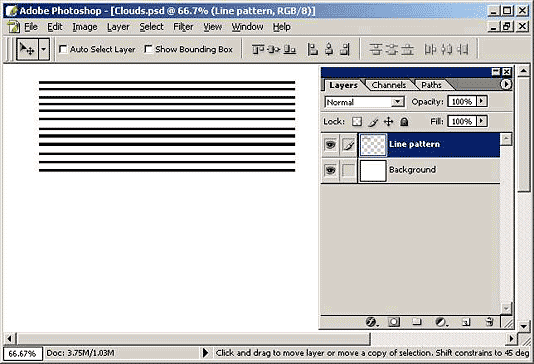This screenshot has height=364, width=534.
Task: Click the Line pattern layer thumbnail
Action: (373, 145)
